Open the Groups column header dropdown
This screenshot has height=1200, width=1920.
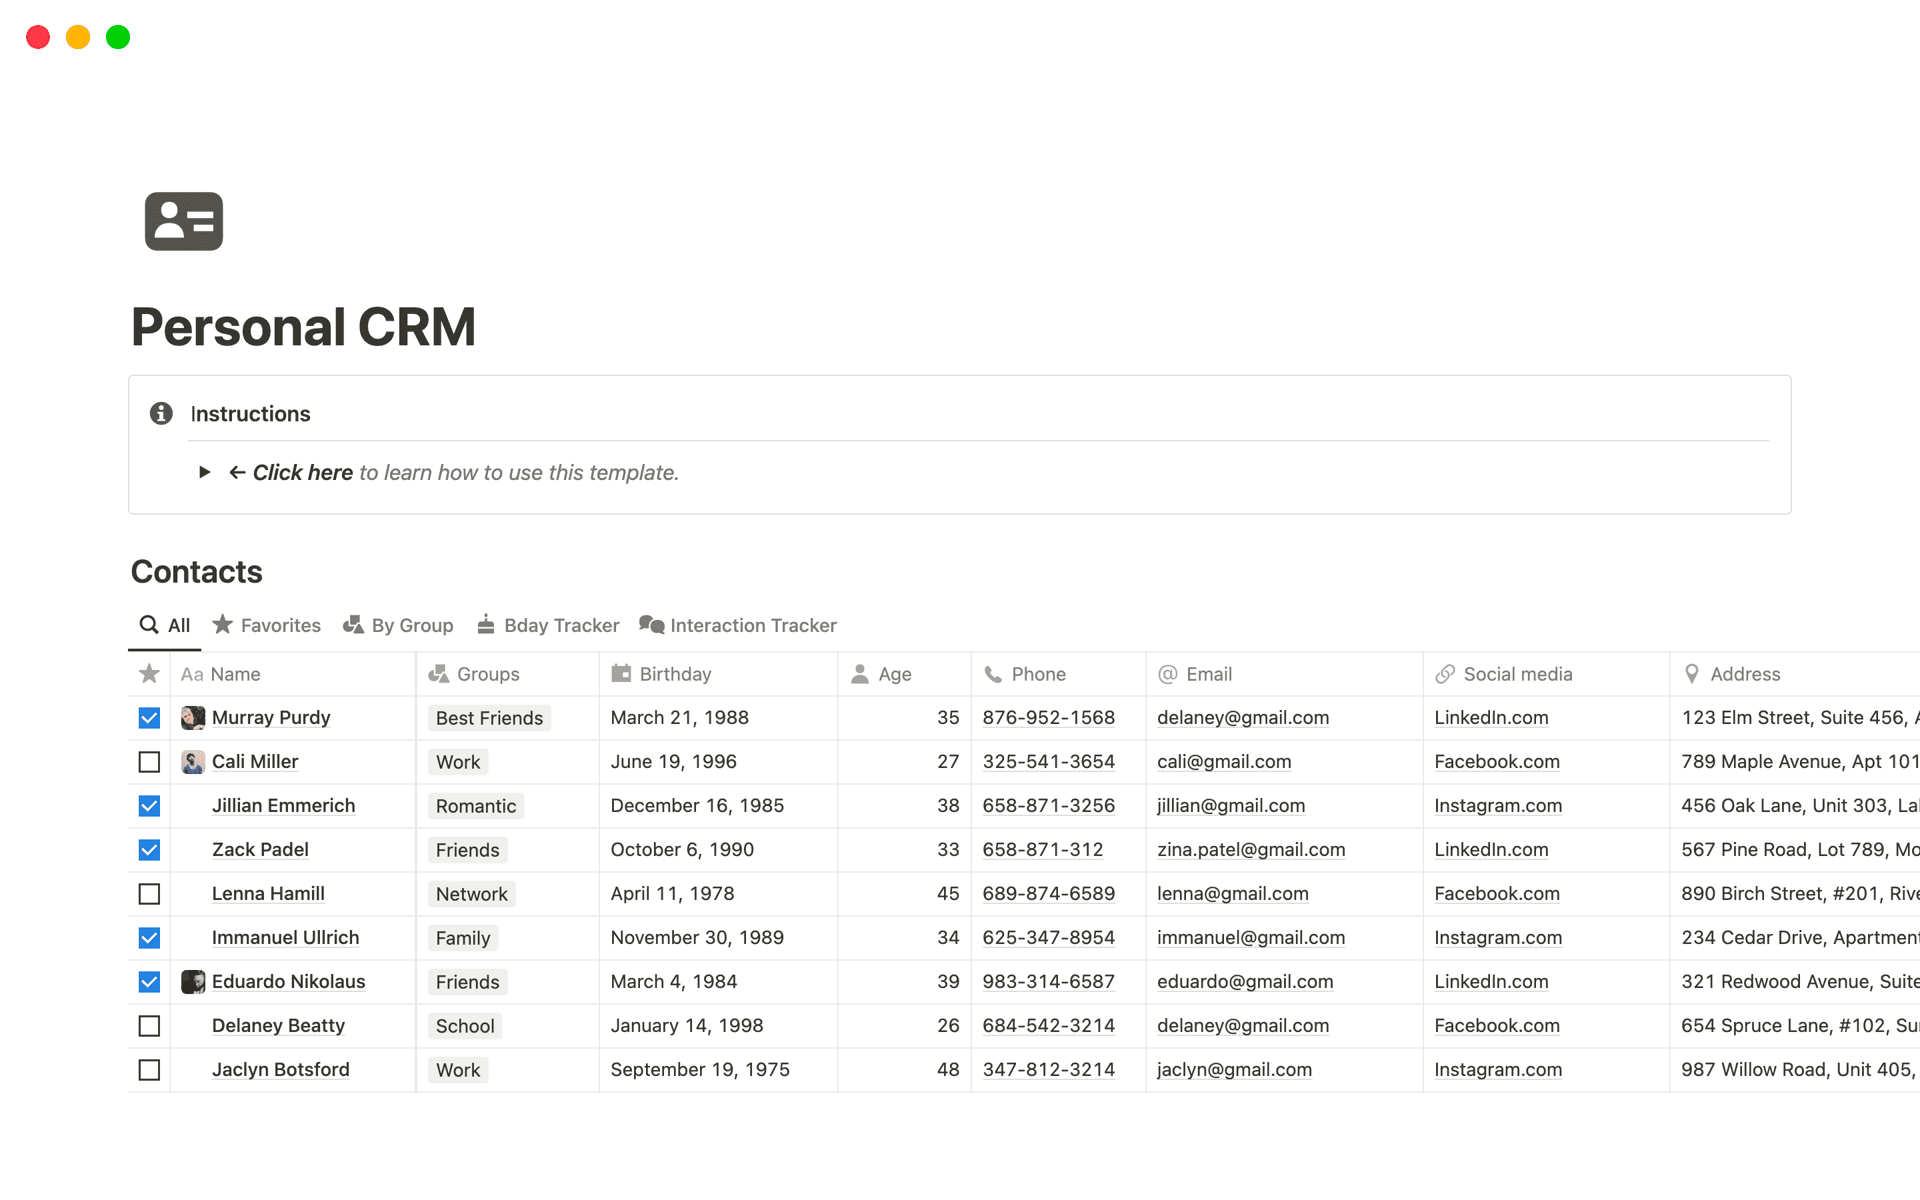pyautogui.click(x=476, y=673)
